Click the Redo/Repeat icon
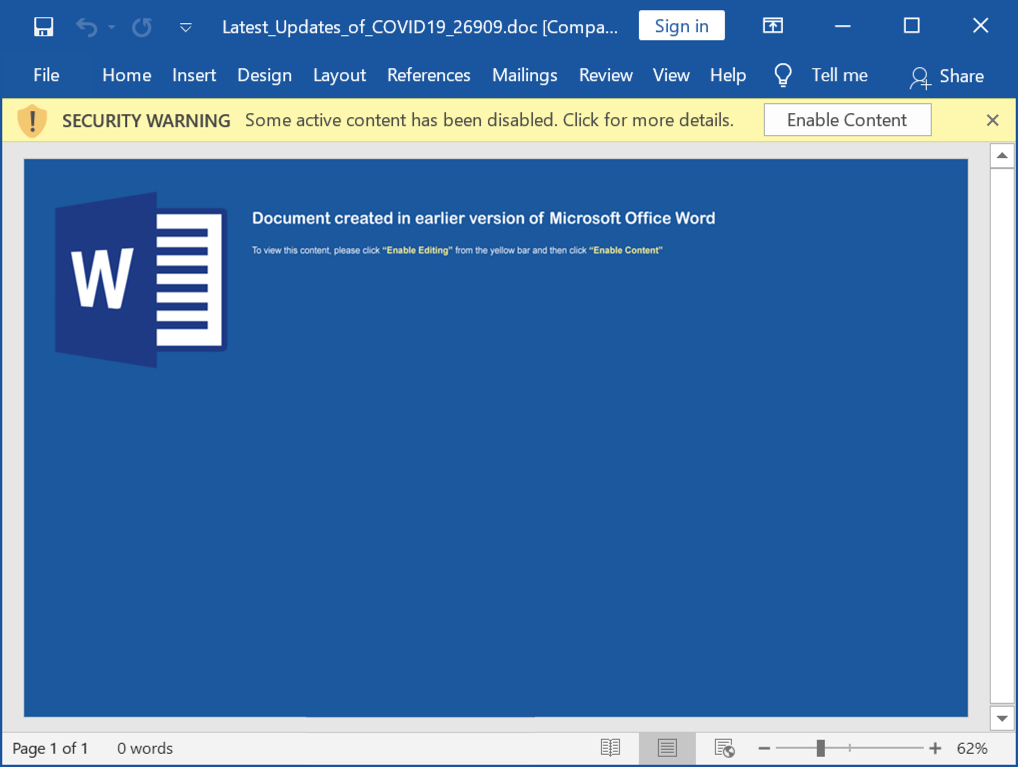This screenshot has height=767, width=1018. coord(142,27)
